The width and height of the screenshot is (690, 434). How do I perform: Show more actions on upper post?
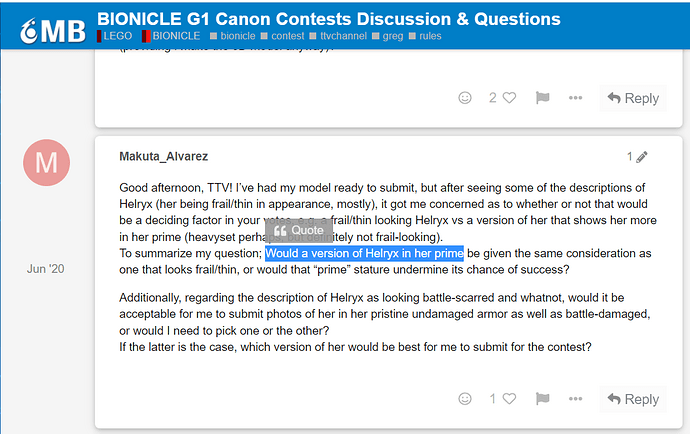click(575, 98)
